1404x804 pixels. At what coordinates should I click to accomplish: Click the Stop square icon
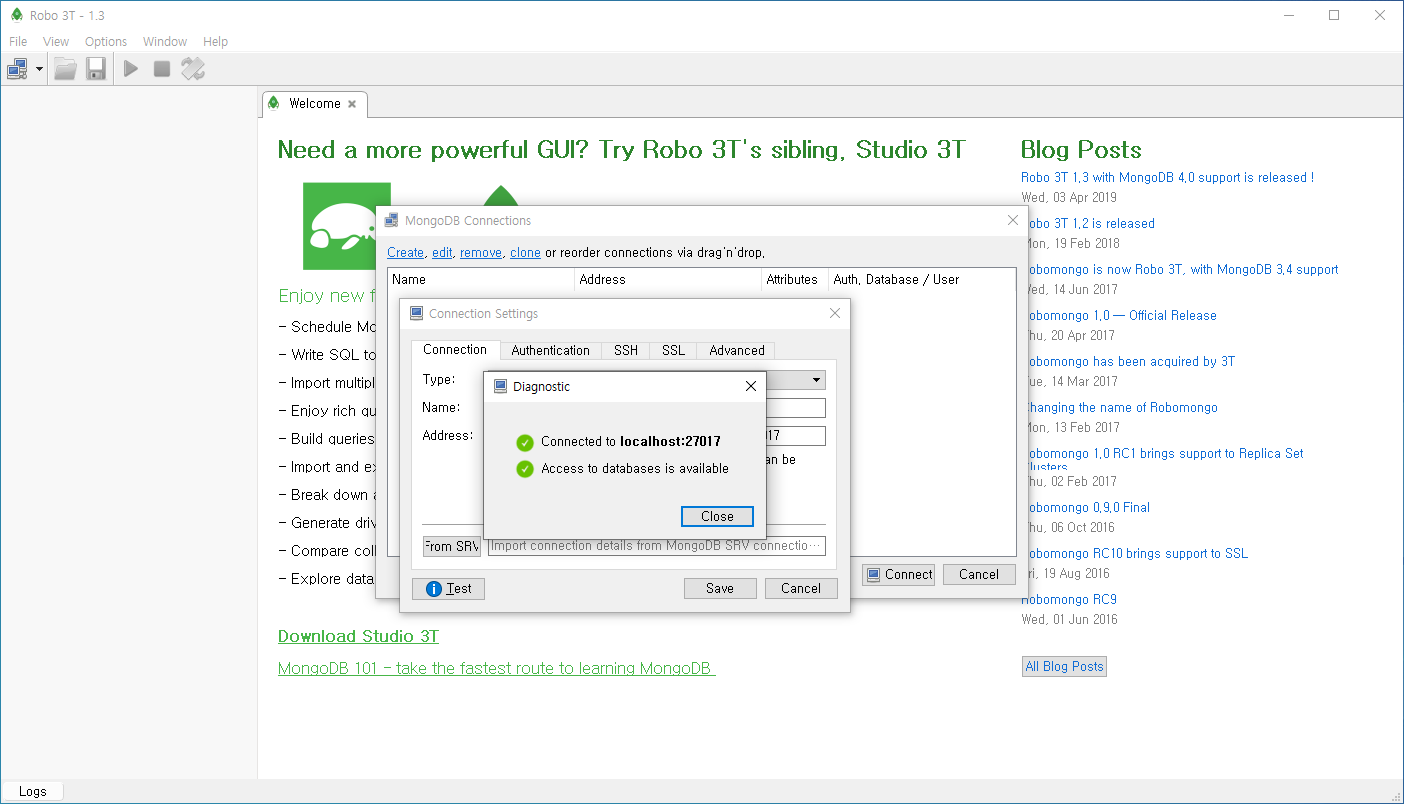click(162, 69)
